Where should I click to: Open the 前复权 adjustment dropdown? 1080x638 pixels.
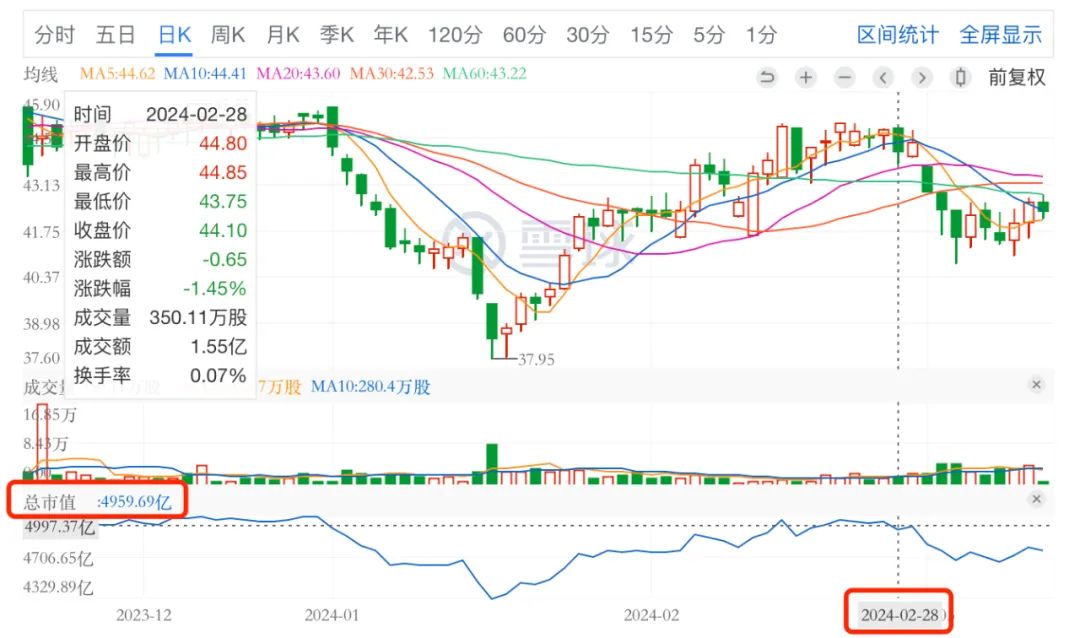coord(1017,77)
